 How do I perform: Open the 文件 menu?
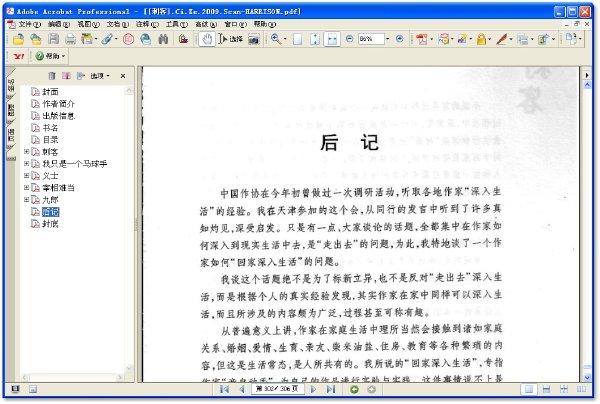point(29,24)
